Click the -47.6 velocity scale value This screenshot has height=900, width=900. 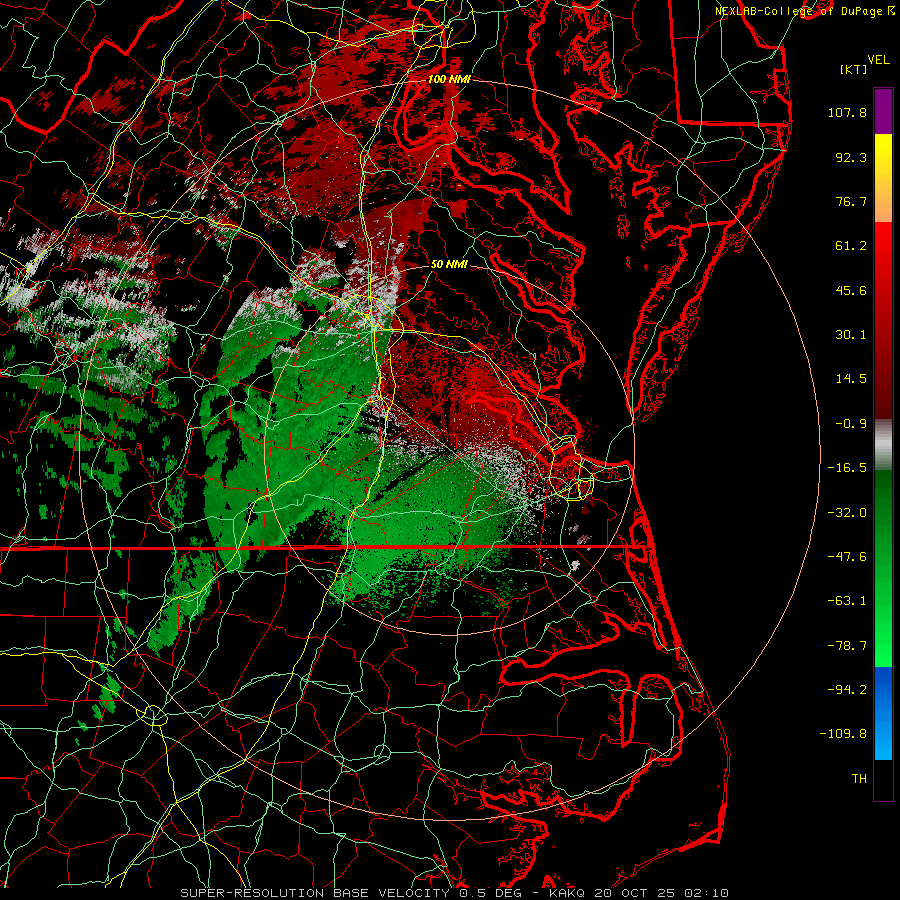point(847,557)
